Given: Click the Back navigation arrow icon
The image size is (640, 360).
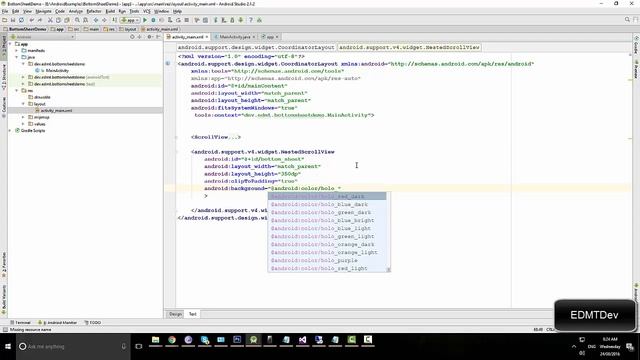Looking at the screenshot, I should [96, 20].
